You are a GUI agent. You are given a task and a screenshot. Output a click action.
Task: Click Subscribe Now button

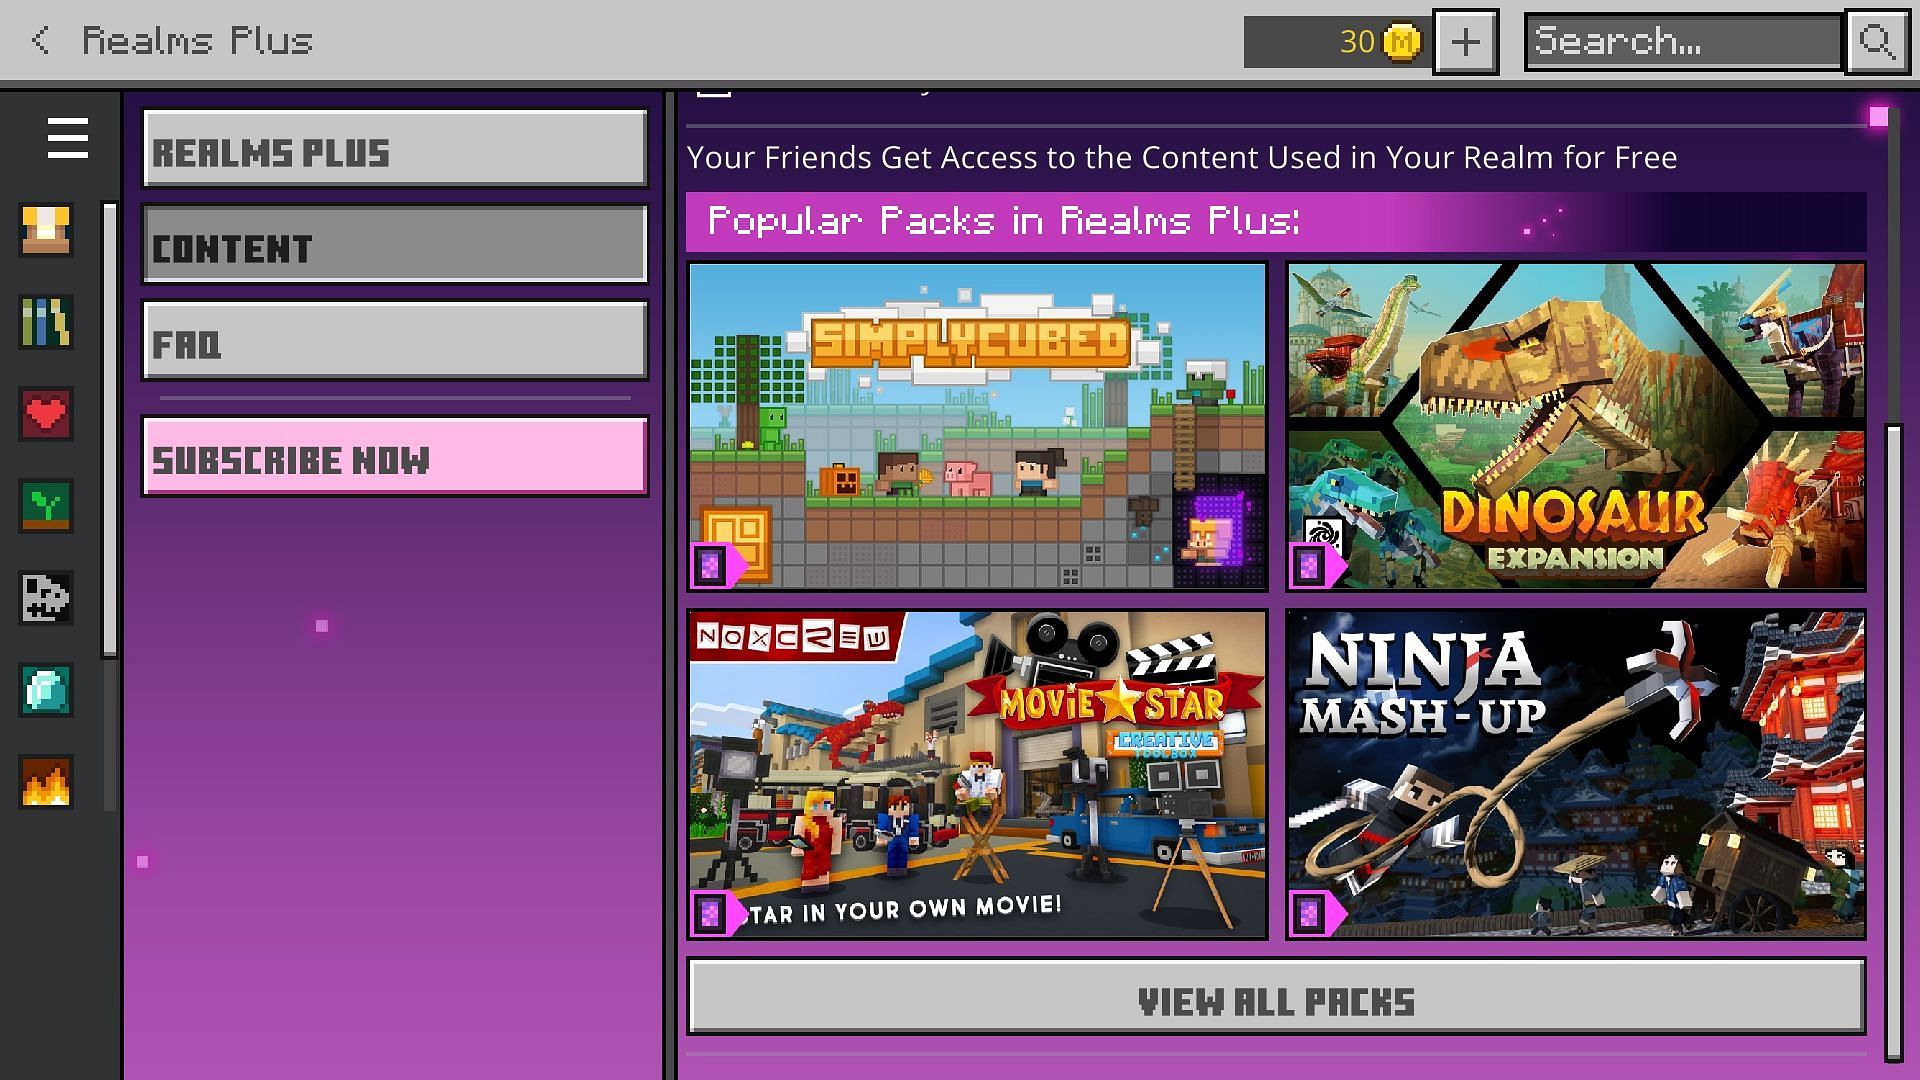(395, 456)
